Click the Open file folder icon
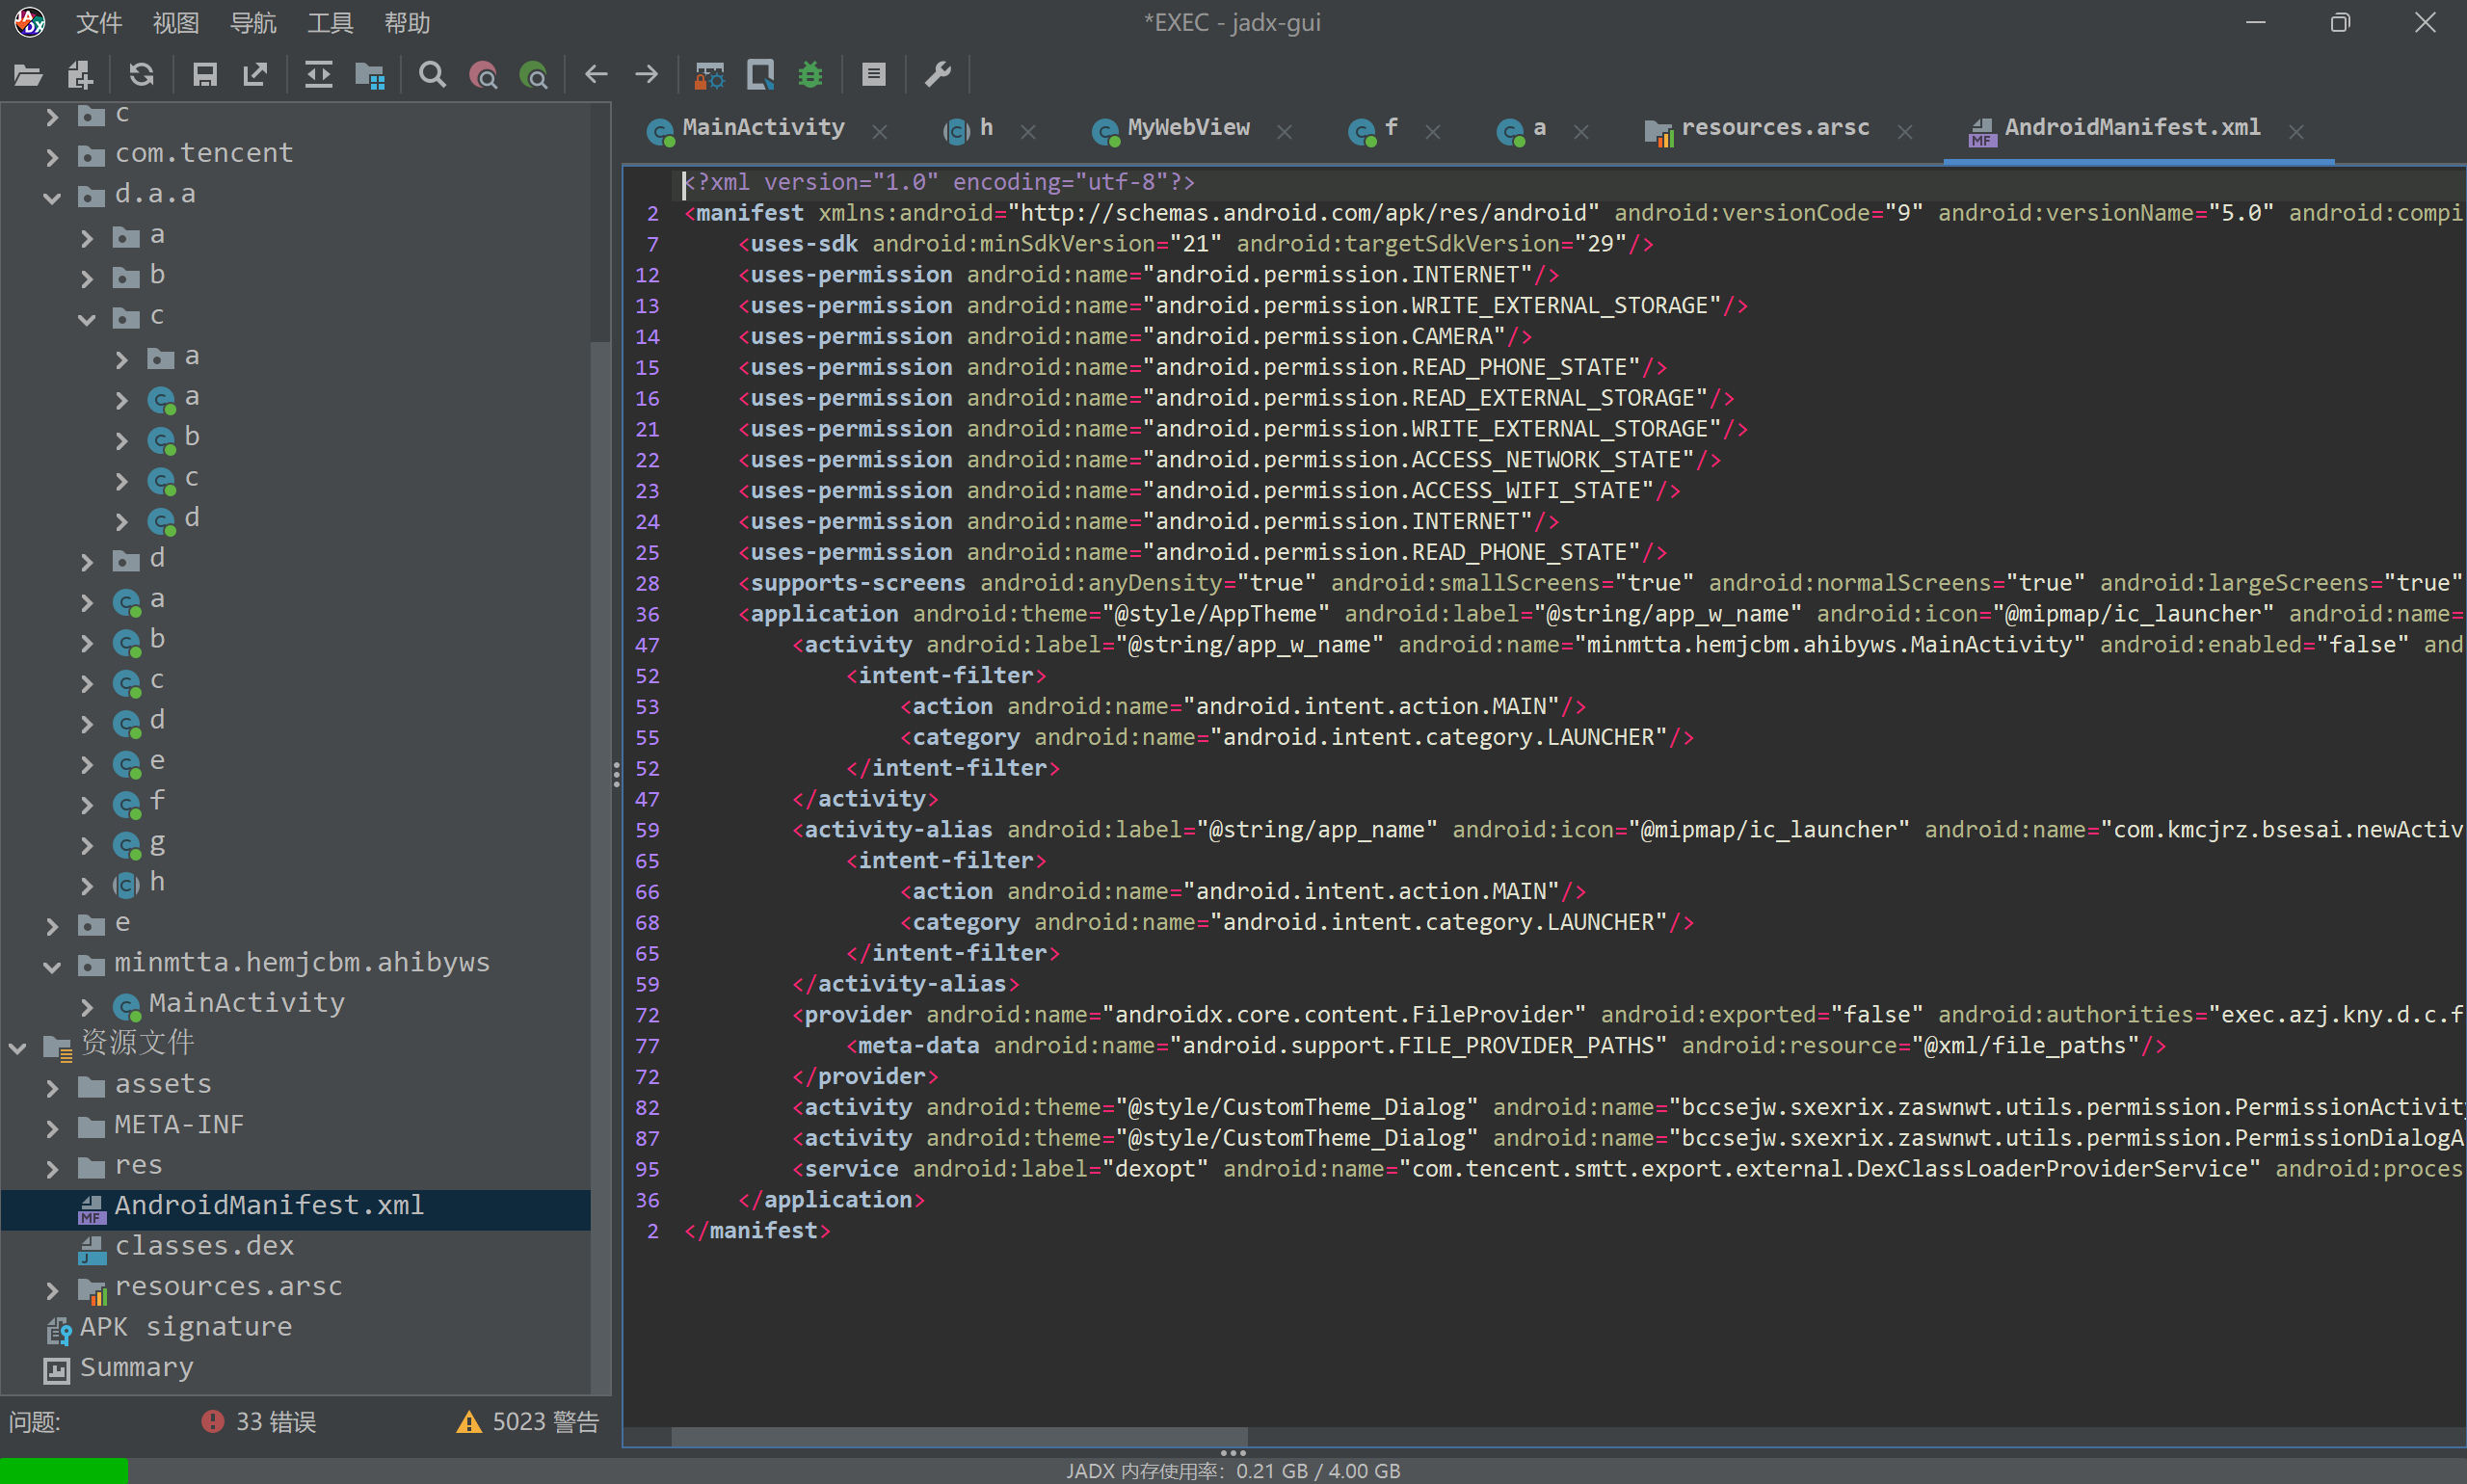Viewport: 2467px width, 1484px height. pyautogui.click(x=28, y=75)
